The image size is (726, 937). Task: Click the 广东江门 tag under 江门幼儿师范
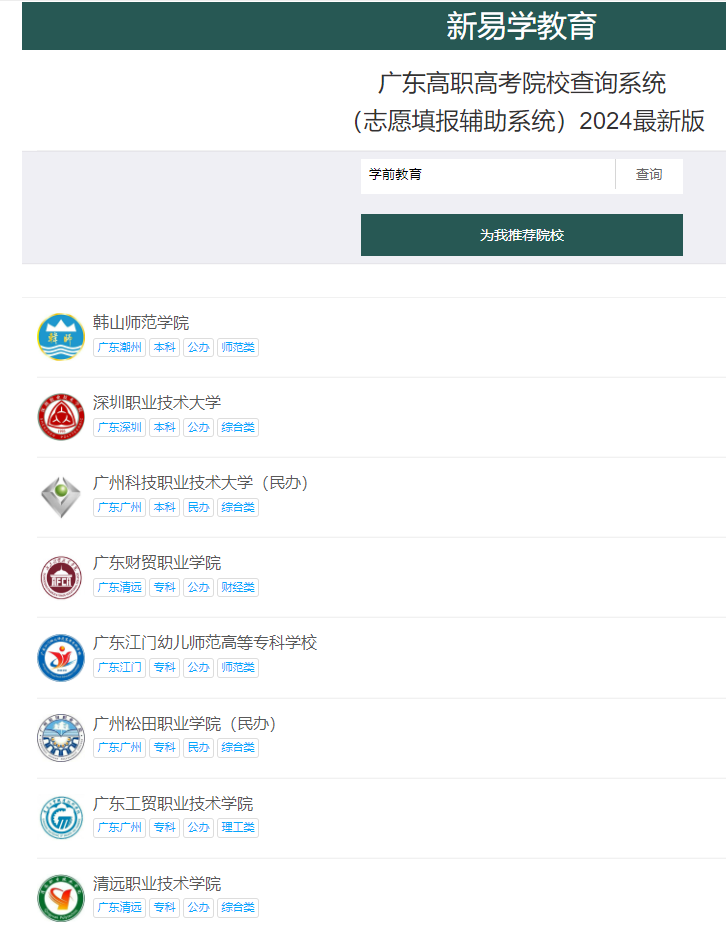click(x=120, y=667)
